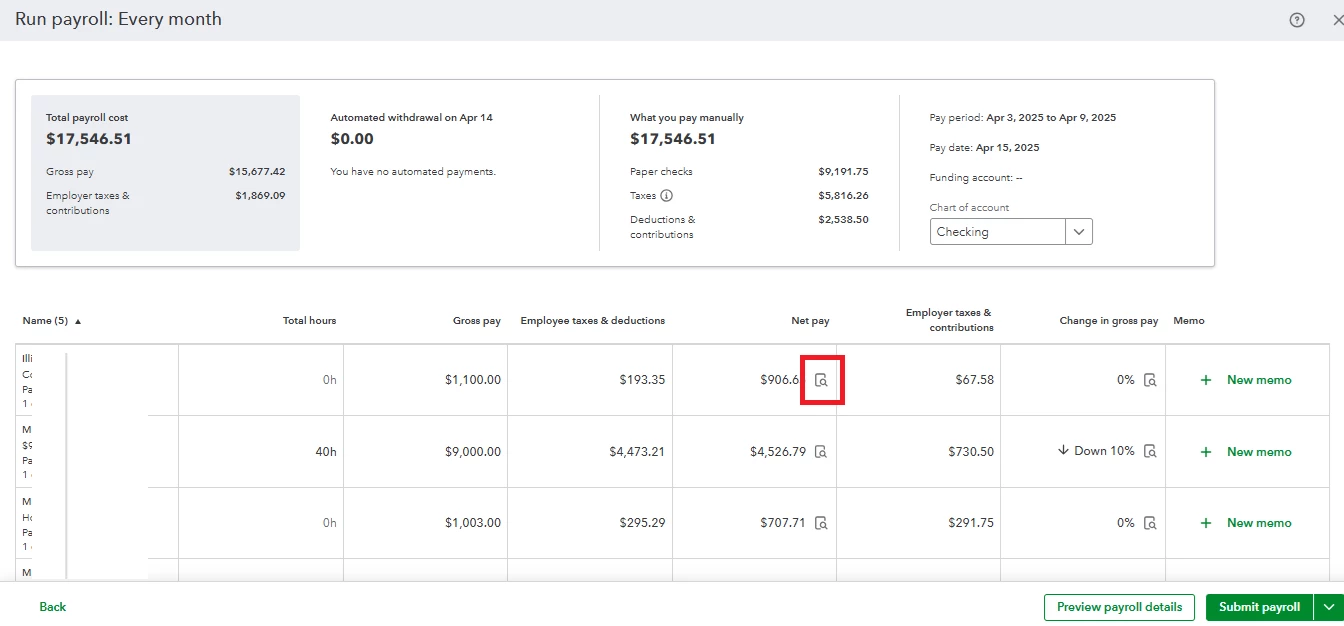Click Total hours column header
Screen dimensions: 1344x626
click(x=310, y=321)
